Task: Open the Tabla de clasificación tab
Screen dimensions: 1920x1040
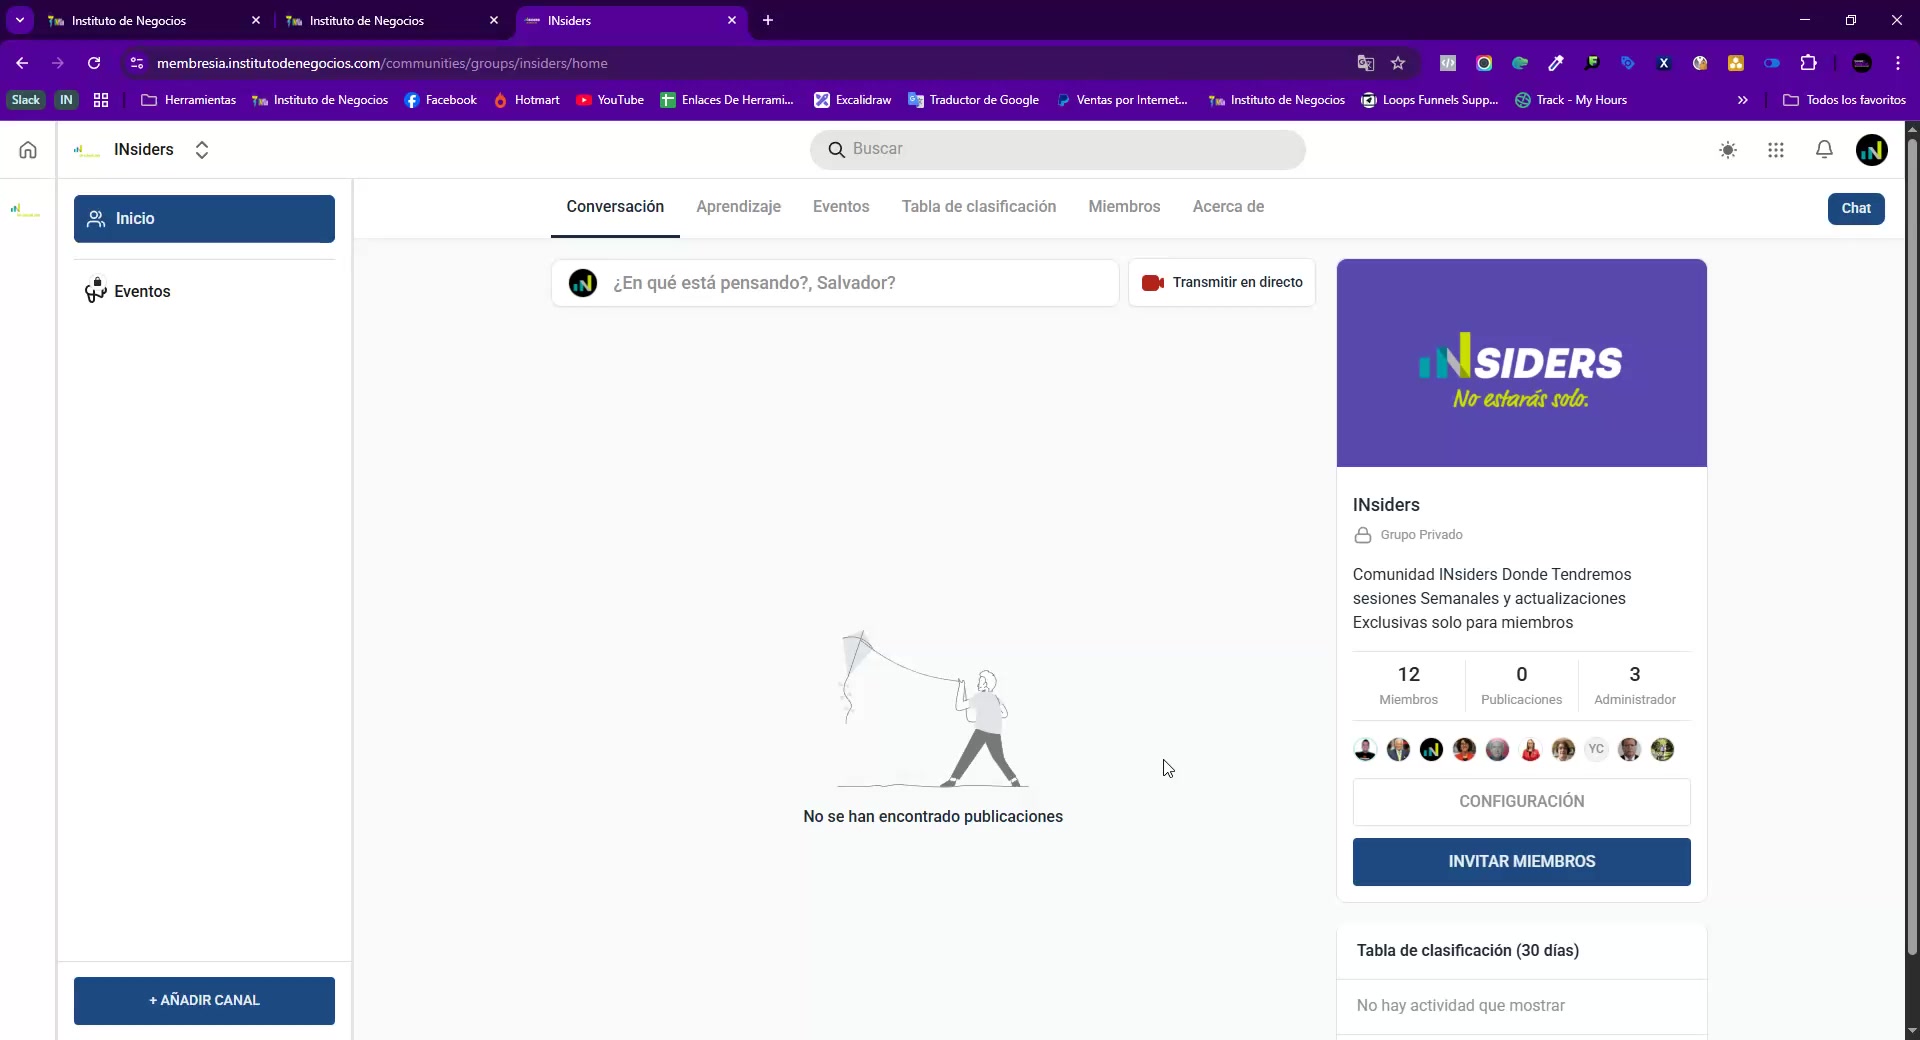Action: click(978, 207)
